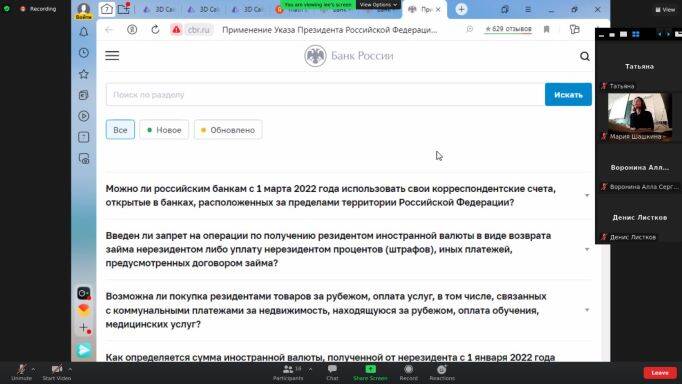The image size is (682, 384).
Task: Unmute the microphone
Action: point(21,372)
